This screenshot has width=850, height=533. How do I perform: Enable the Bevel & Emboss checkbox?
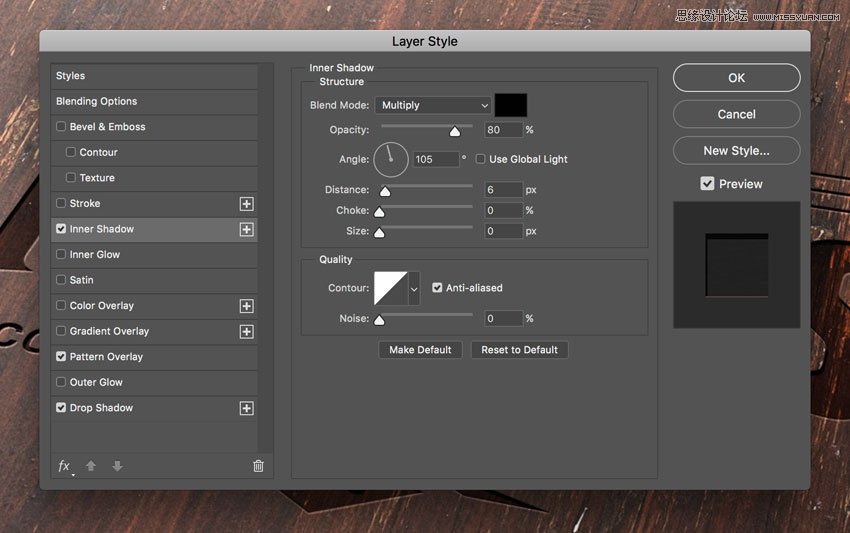click(x=61, y=127)
